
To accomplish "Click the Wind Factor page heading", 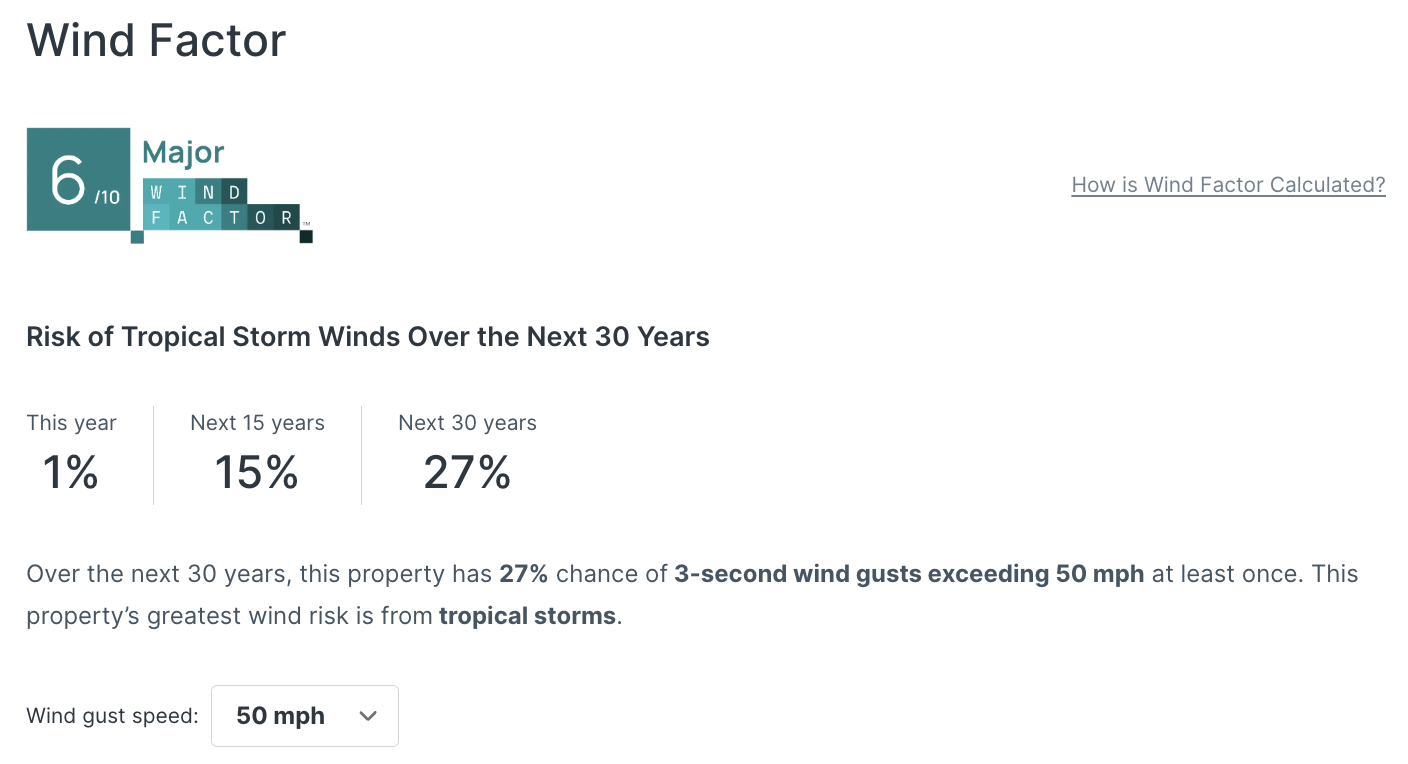I will (156, 40).
